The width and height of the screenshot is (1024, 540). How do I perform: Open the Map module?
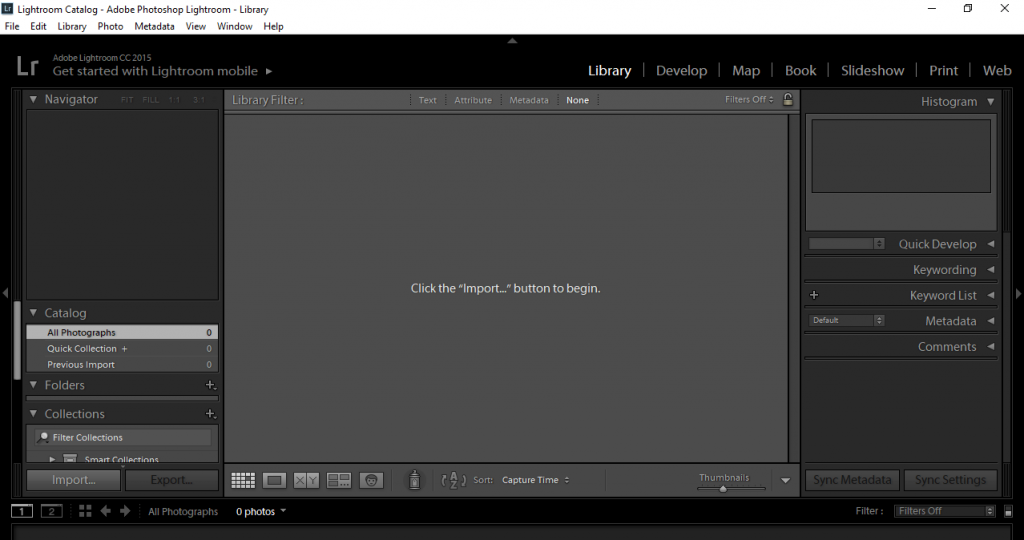746,71
